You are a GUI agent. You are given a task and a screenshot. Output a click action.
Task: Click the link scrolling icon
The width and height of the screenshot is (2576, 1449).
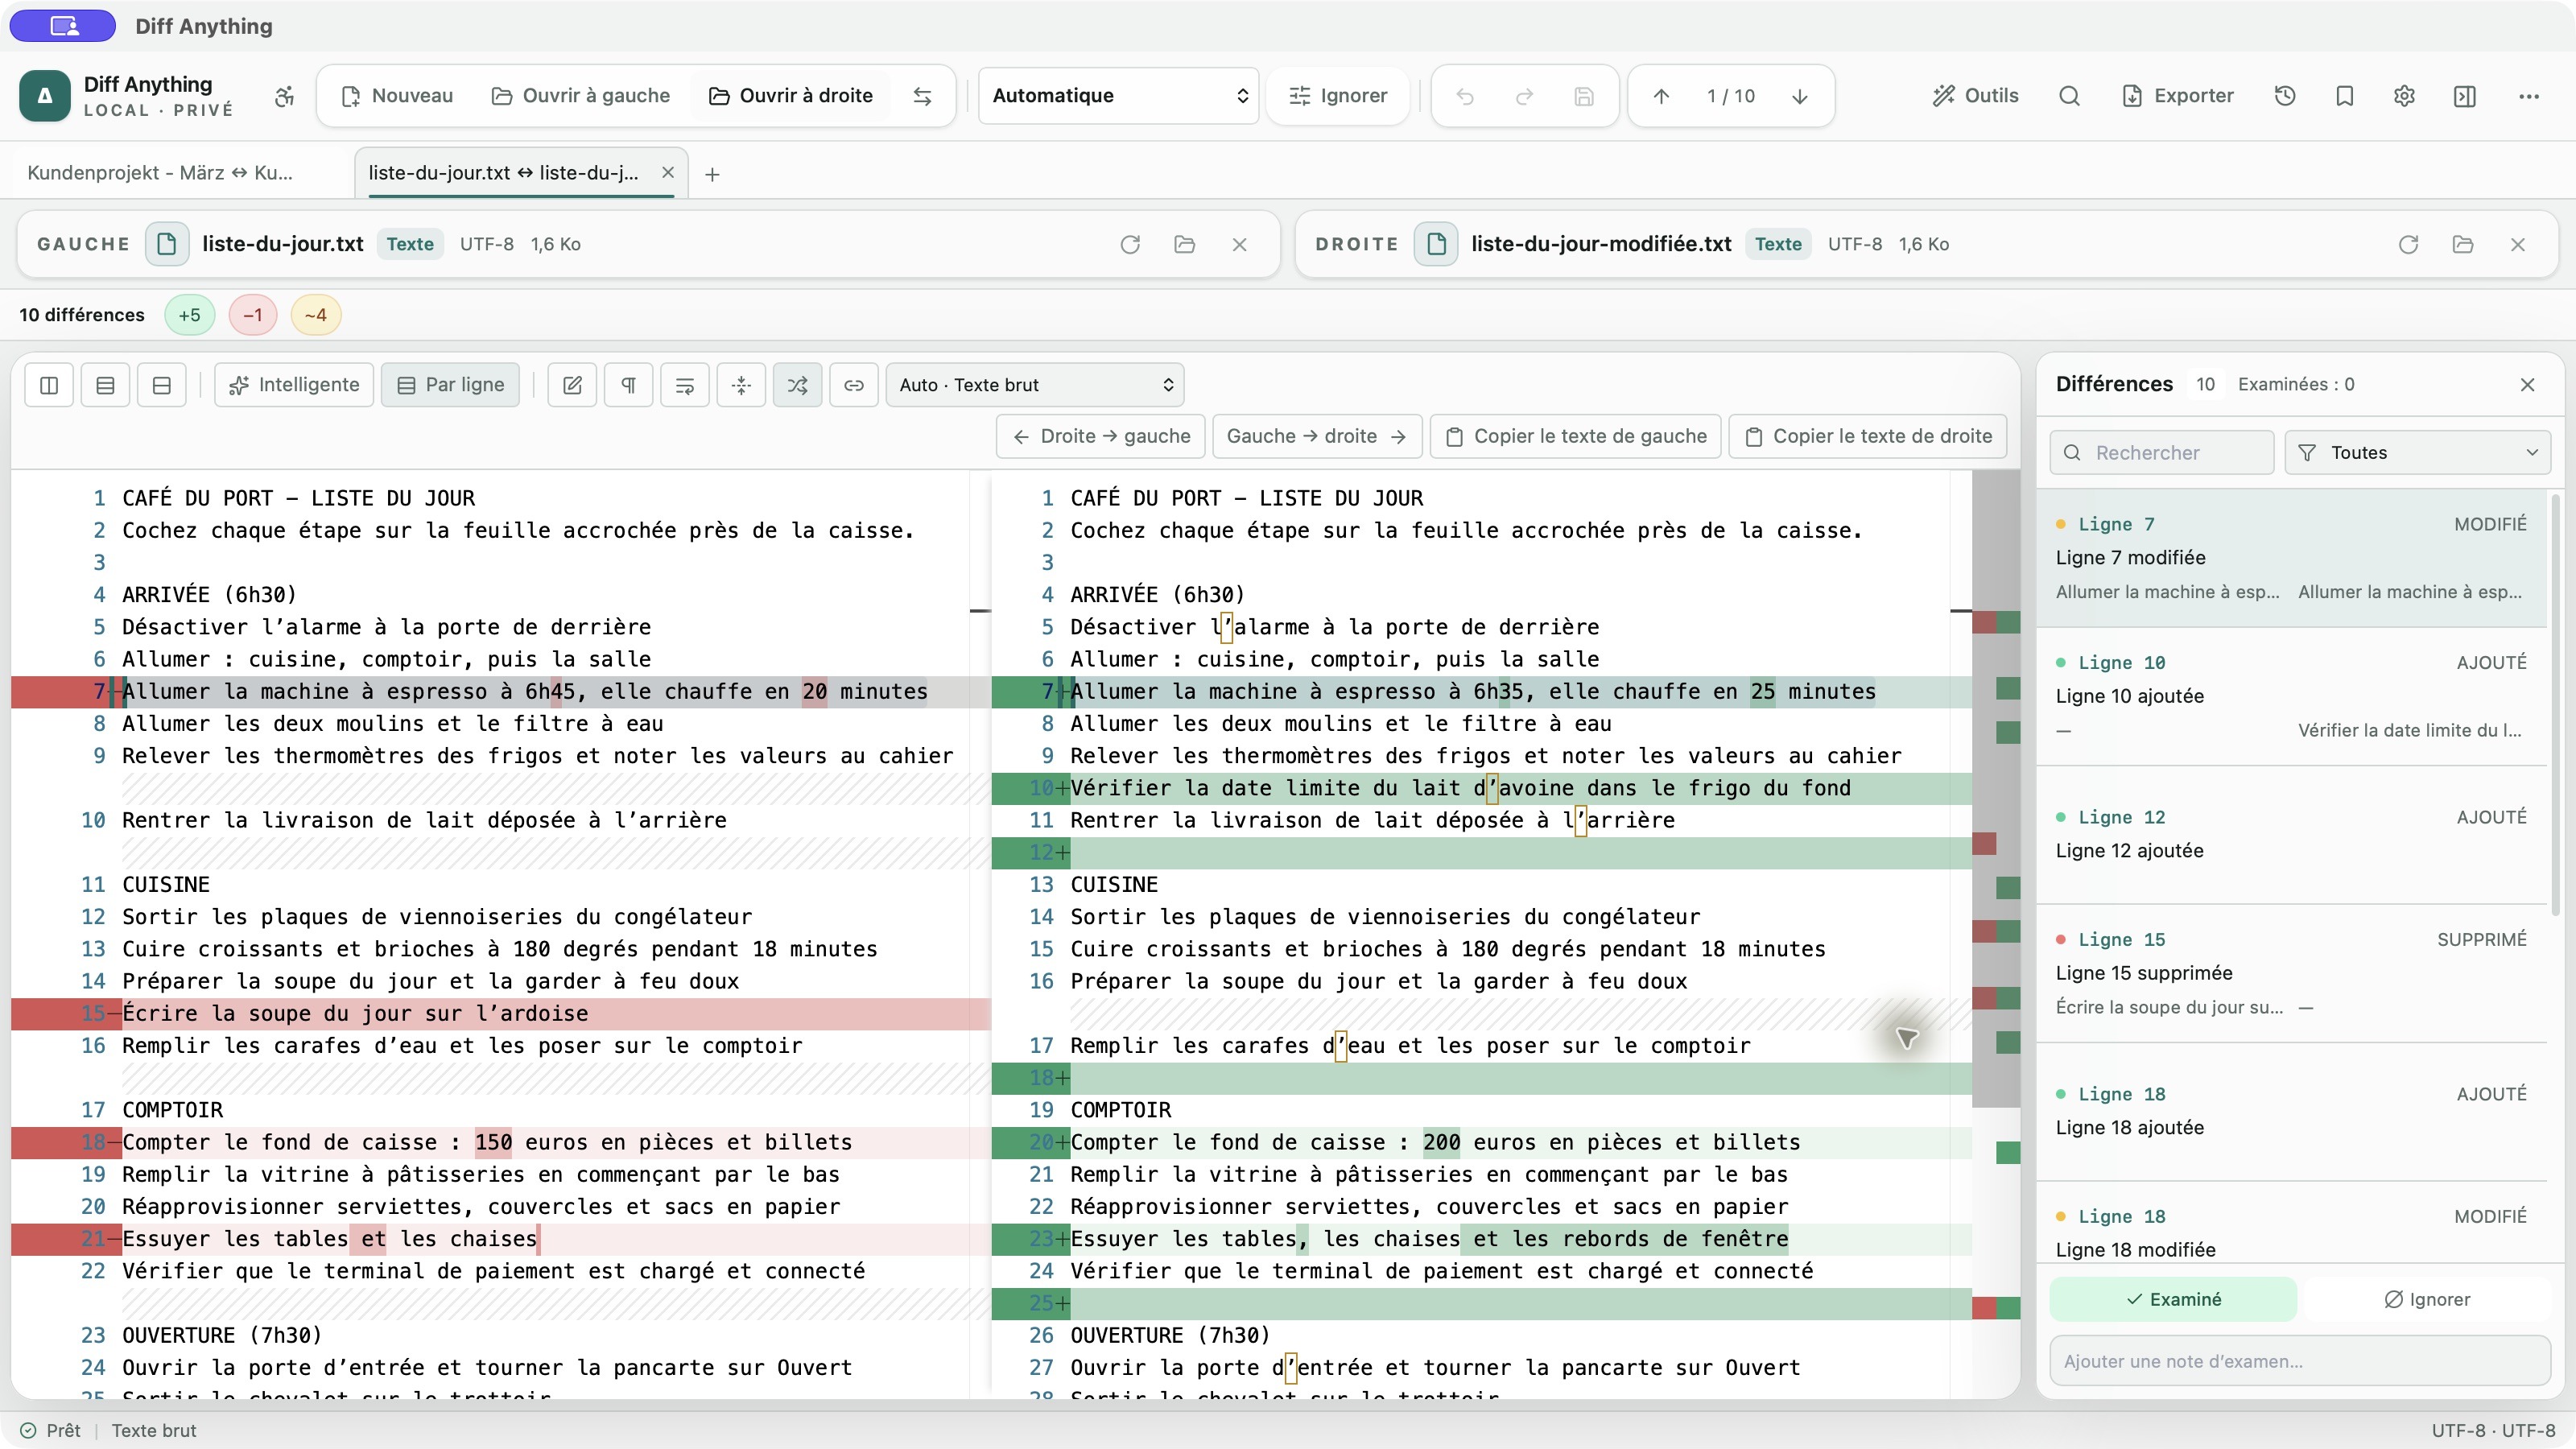854,385
